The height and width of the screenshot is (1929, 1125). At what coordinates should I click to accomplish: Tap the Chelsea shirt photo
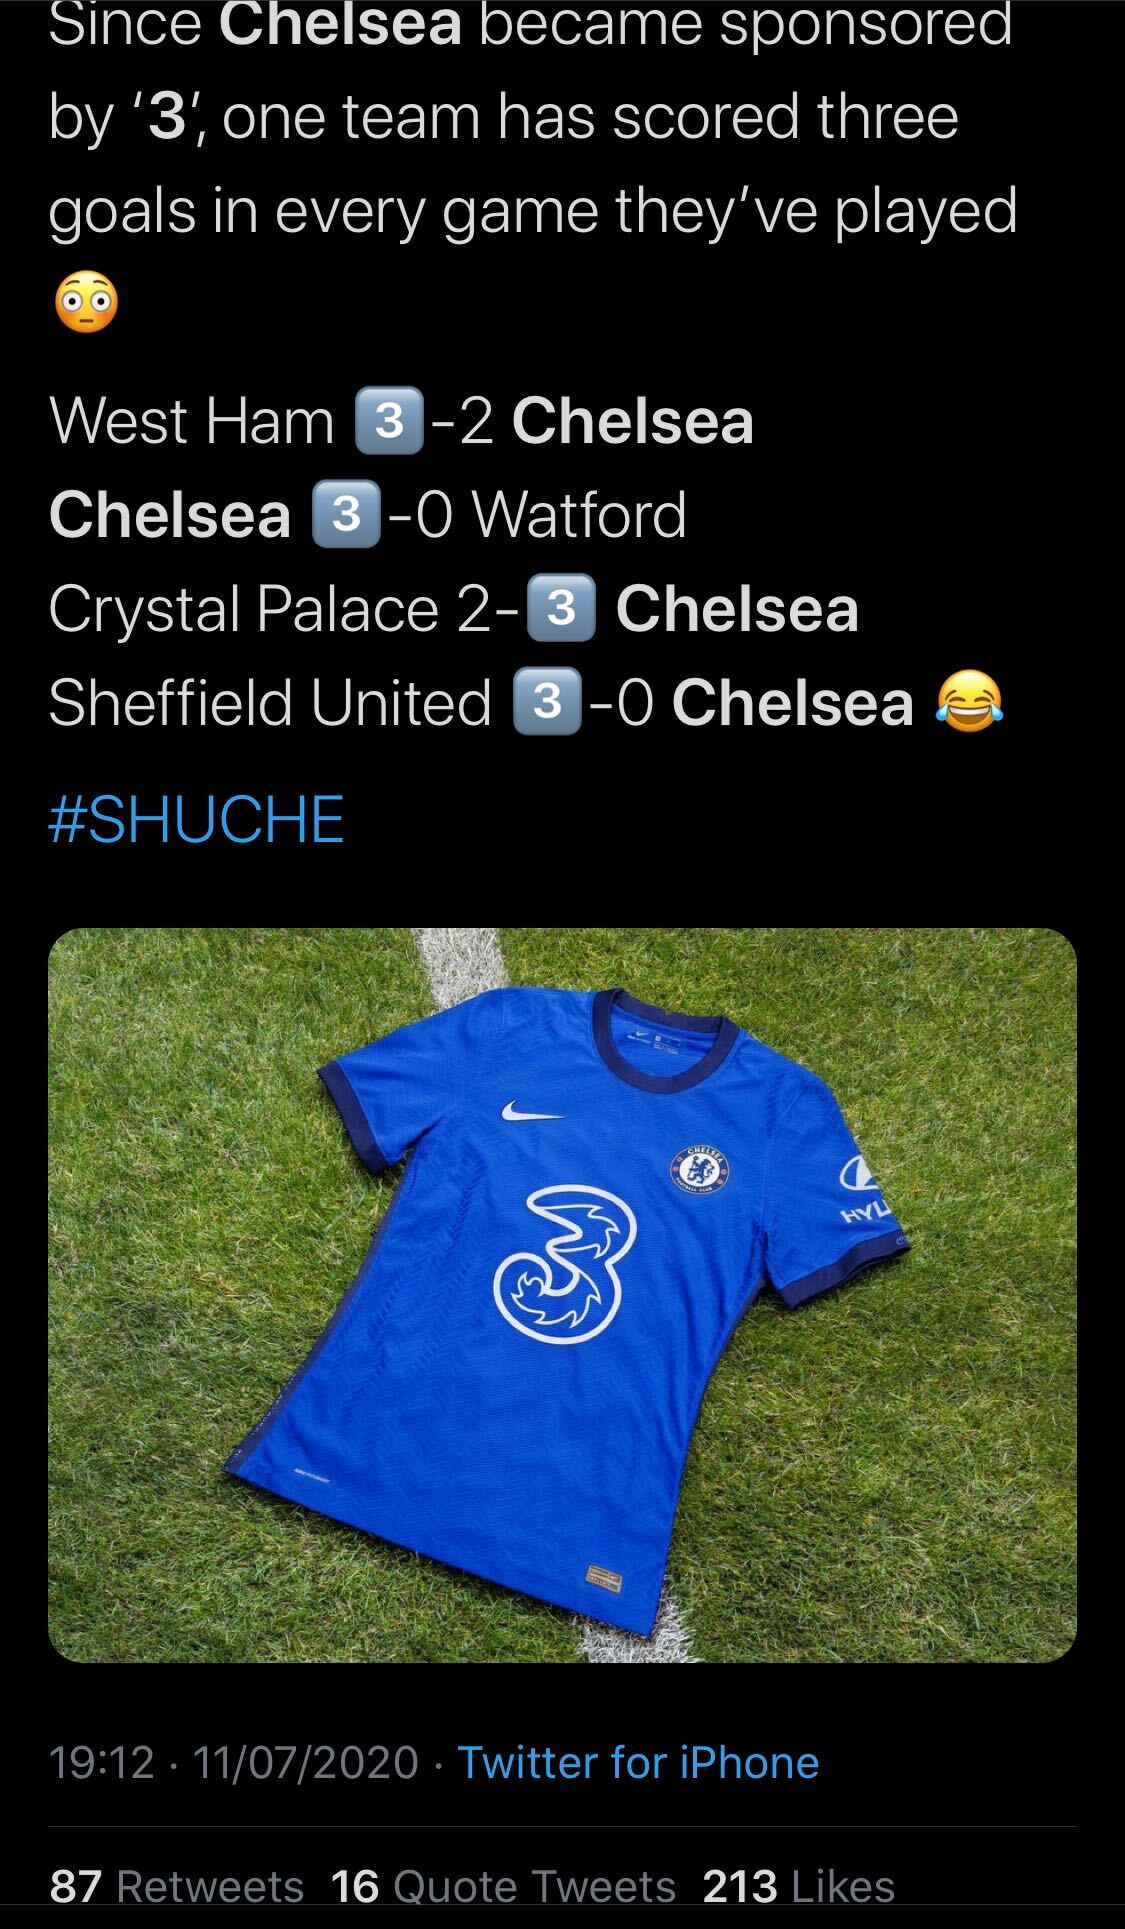click(562, 1295)
